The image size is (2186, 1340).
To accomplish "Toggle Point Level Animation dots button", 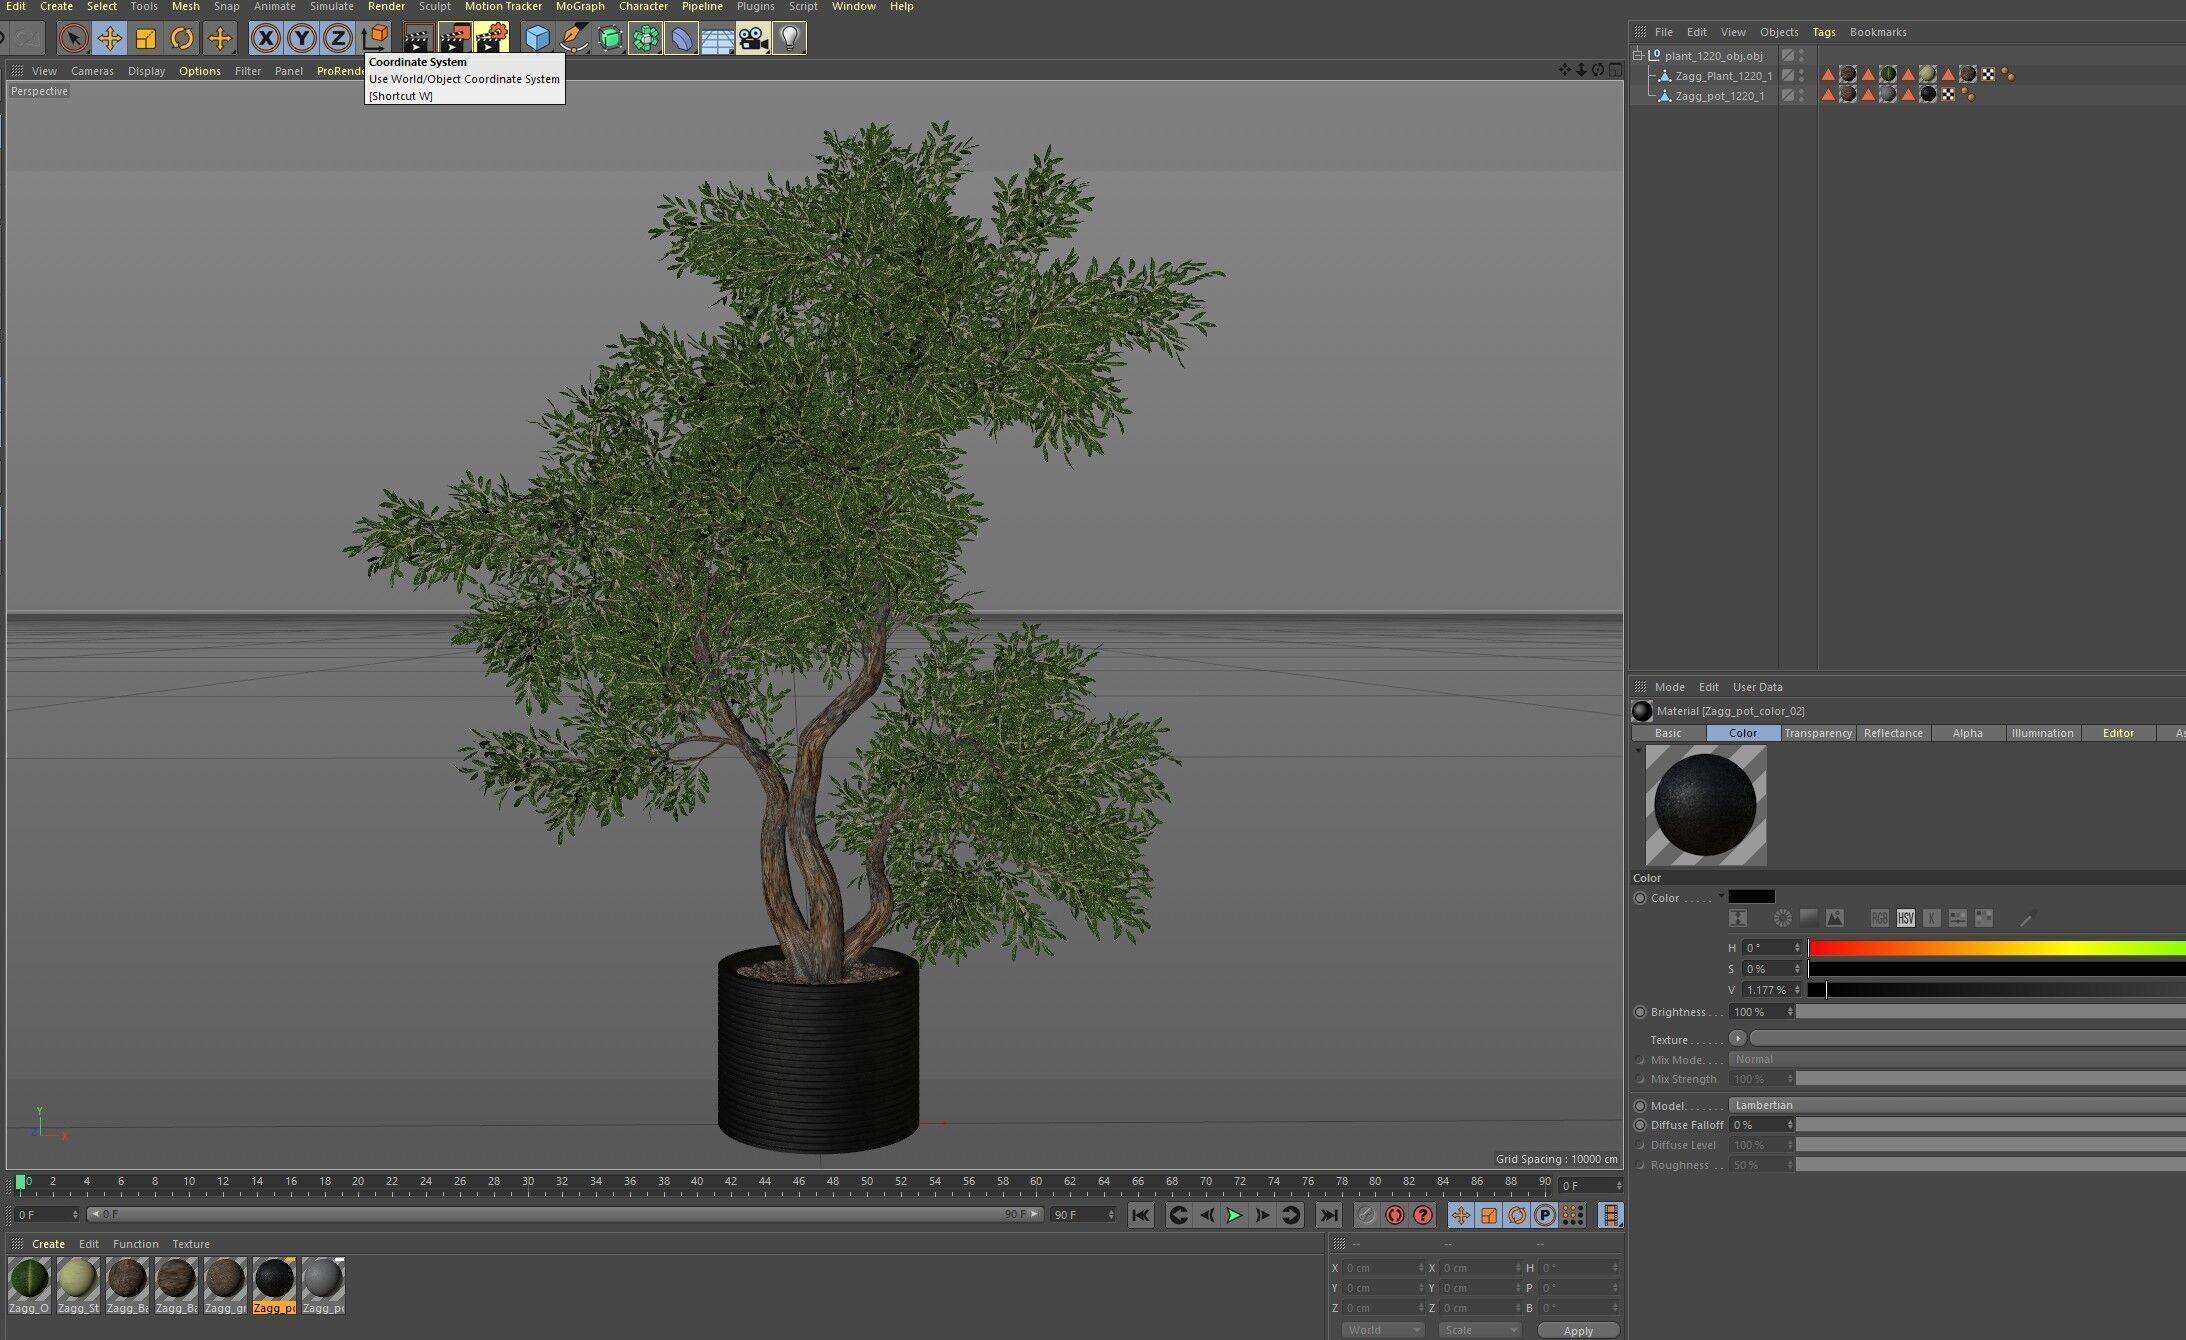I will click(1573, 1215).
